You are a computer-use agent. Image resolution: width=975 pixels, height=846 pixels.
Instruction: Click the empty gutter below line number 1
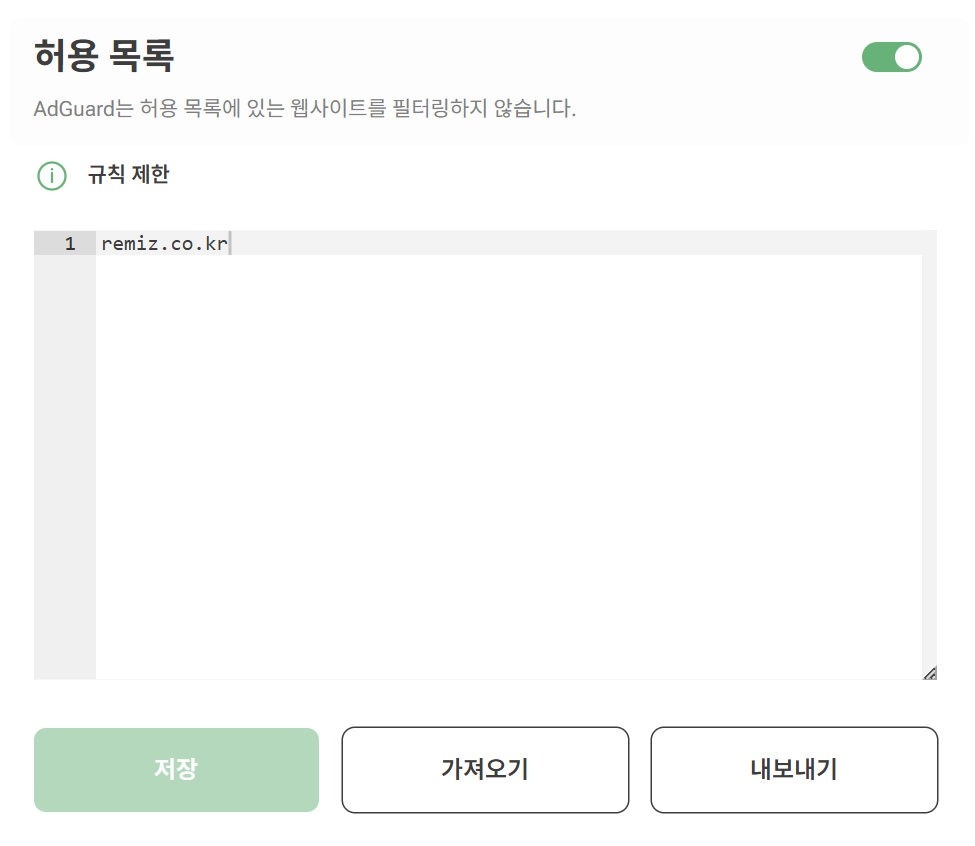click(x=65, y=466)
